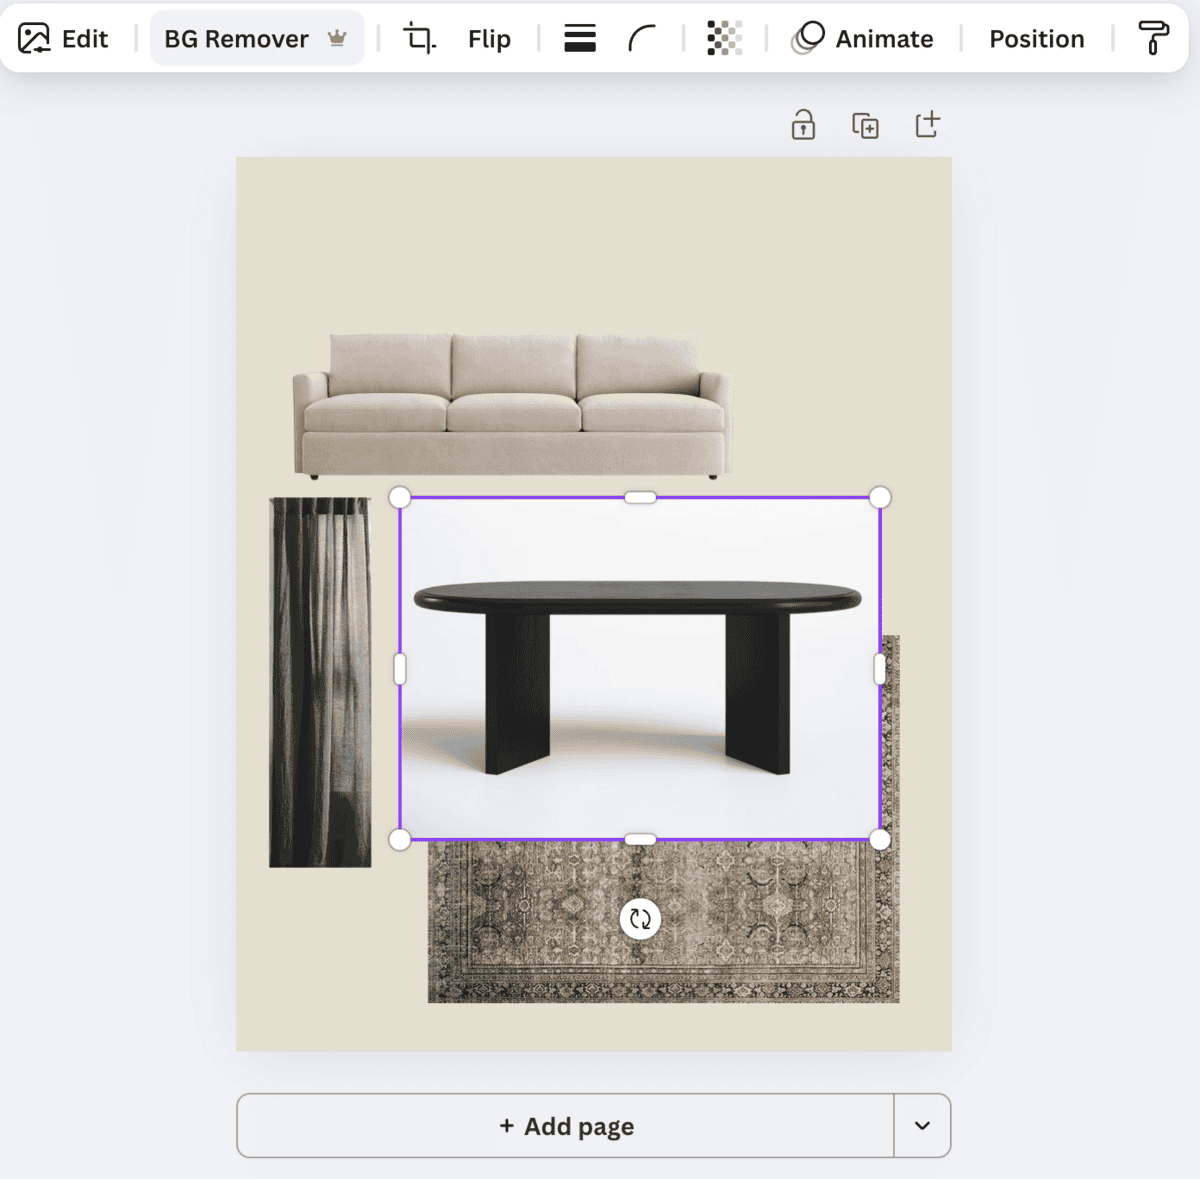
Task: Click the add new page icon above canvas
Action: point(928,124)
